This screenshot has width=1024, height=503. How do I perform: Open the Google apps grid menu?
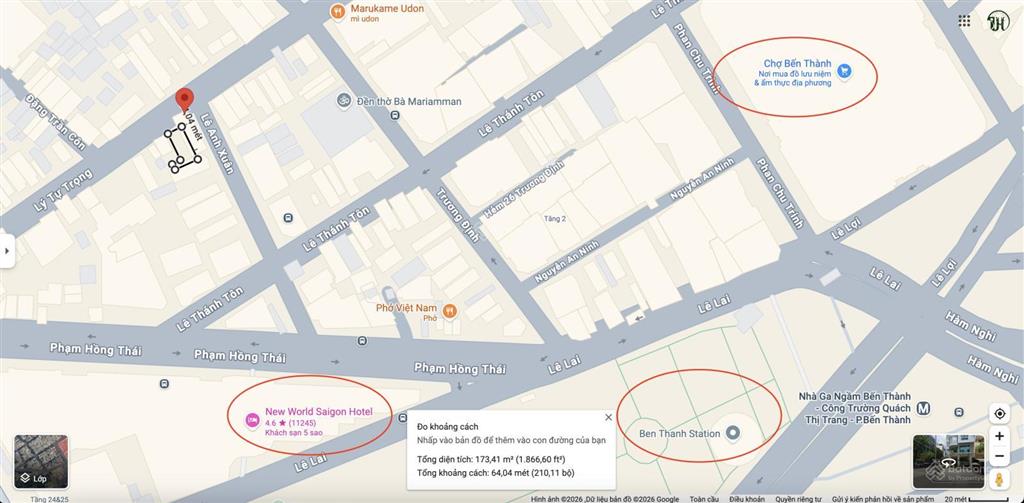(964, 21)
